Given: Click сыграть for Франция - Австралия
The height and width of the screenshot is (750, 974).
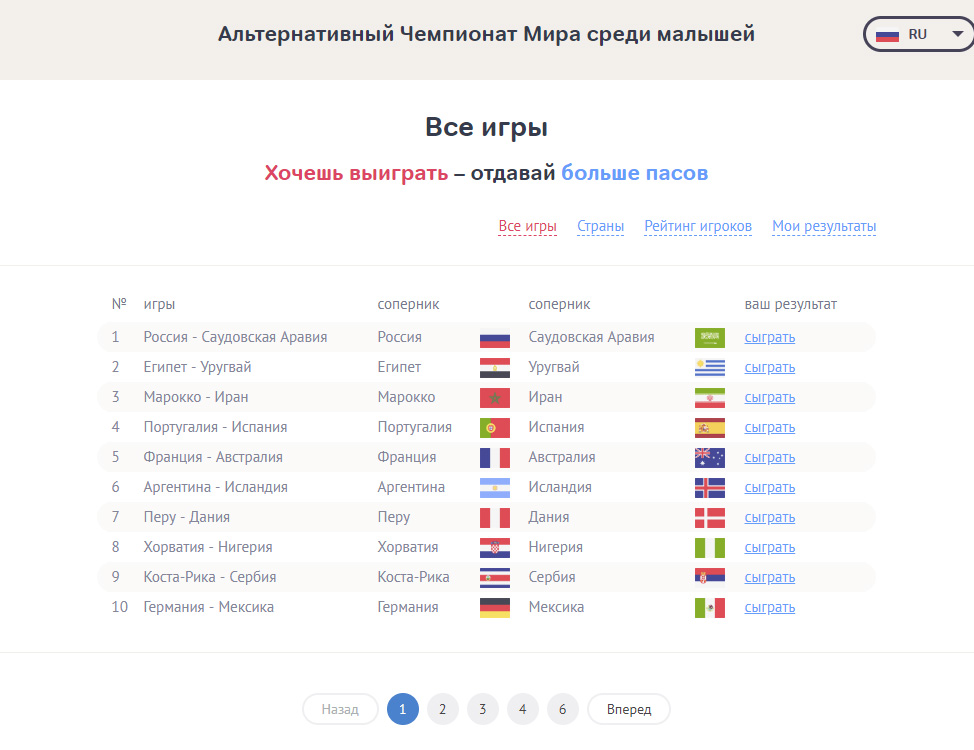Looking at the screenshot, I should click(x=770, y=457).
